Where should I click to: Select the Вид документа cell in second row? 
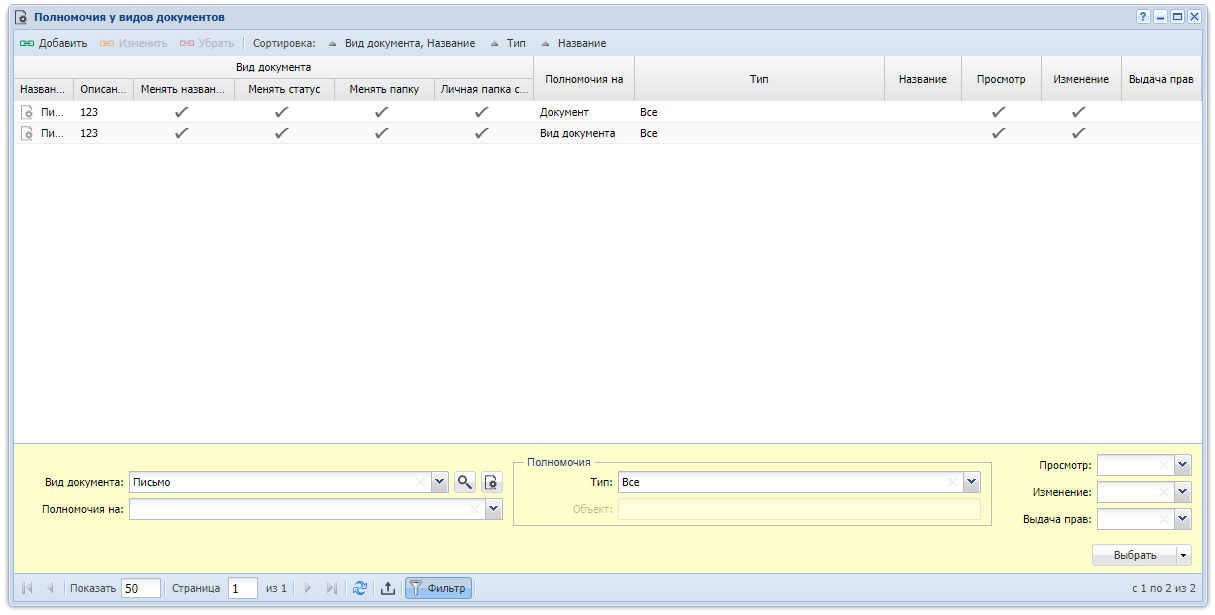577,133
